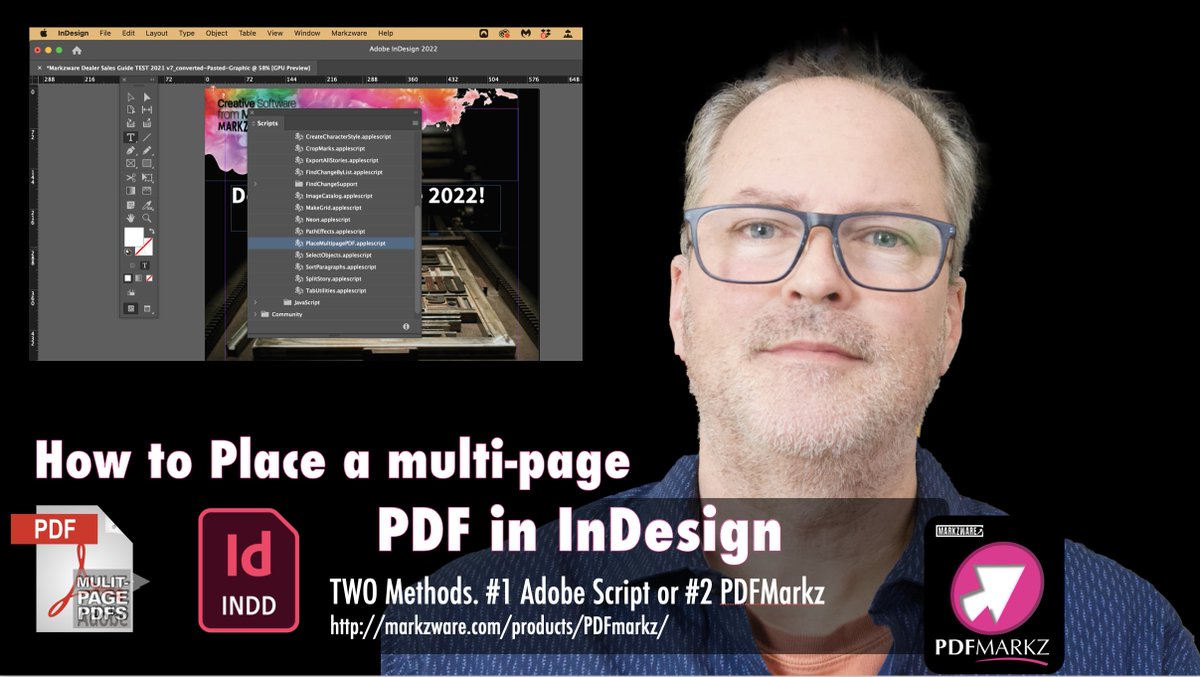Select the Content Placer tool
The image size is (1200, 677).
click(x=147, y=123)
